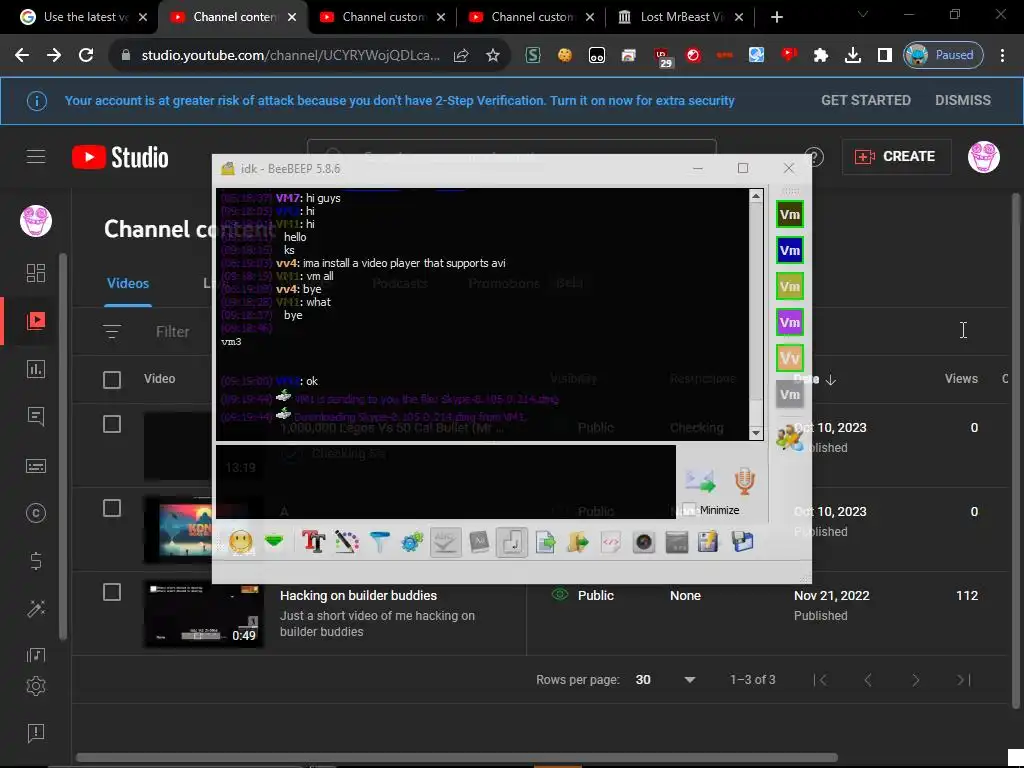Open the Copyright icon in Studio sidebar
Viewport: 1024px width, 768px height.
[x=36, y=513]
